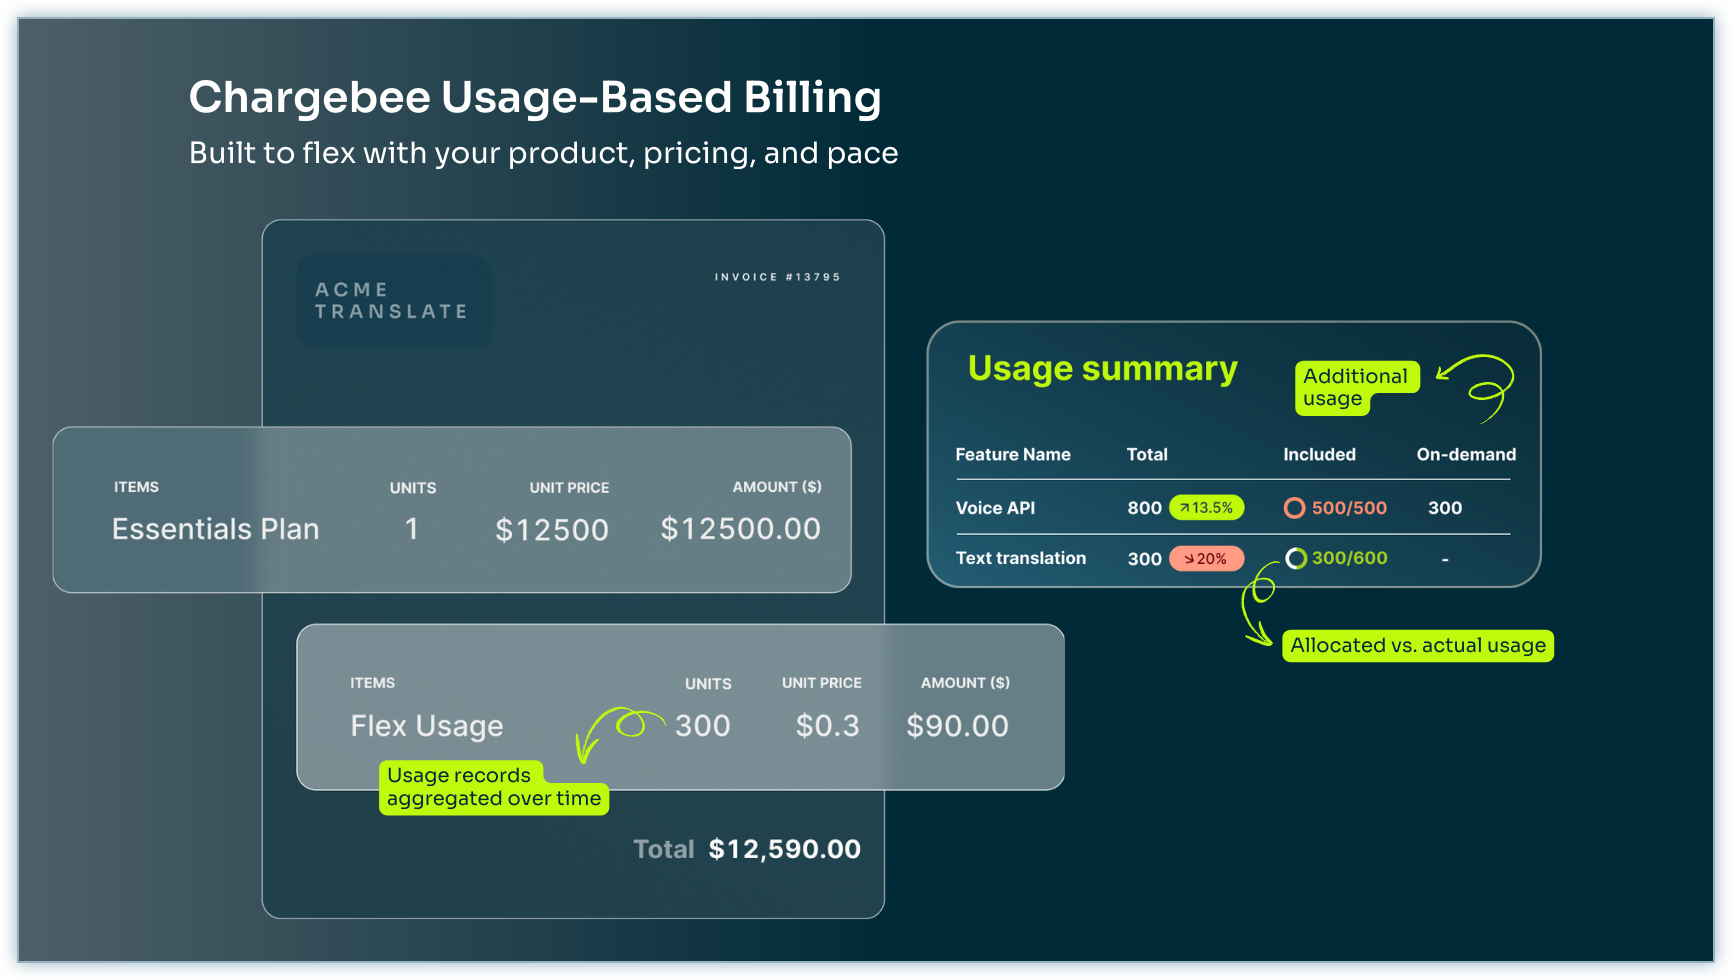1732x980 pixels.
Task: Click the On-demand column header
Action: click(x=1465, y=454)
